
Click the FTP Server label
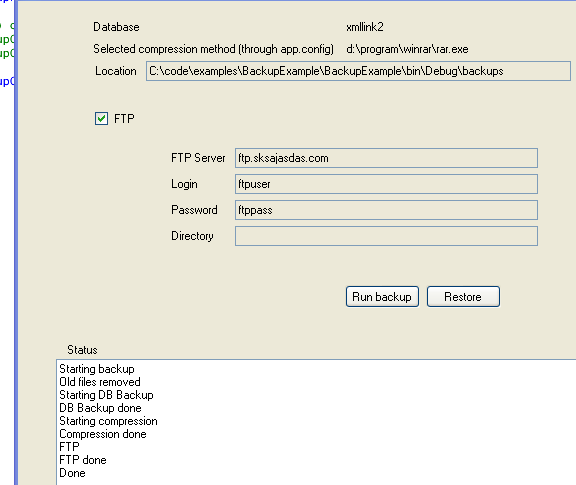coord(198,158)
